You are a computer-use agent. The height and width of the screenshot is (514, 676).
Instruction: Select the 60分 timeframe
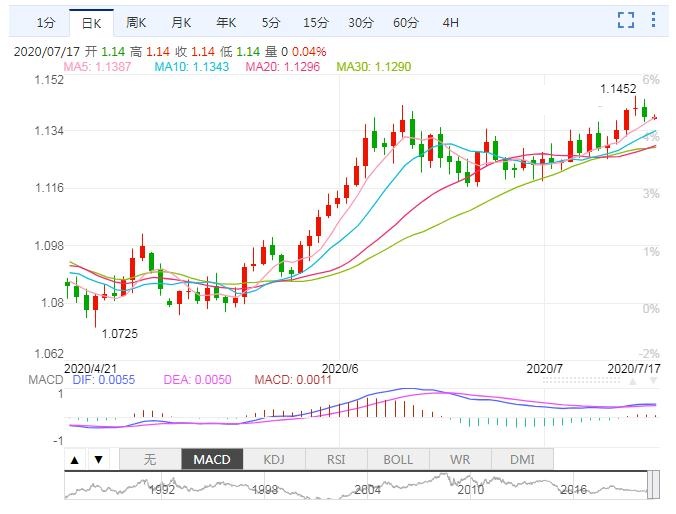pos(406,21)
